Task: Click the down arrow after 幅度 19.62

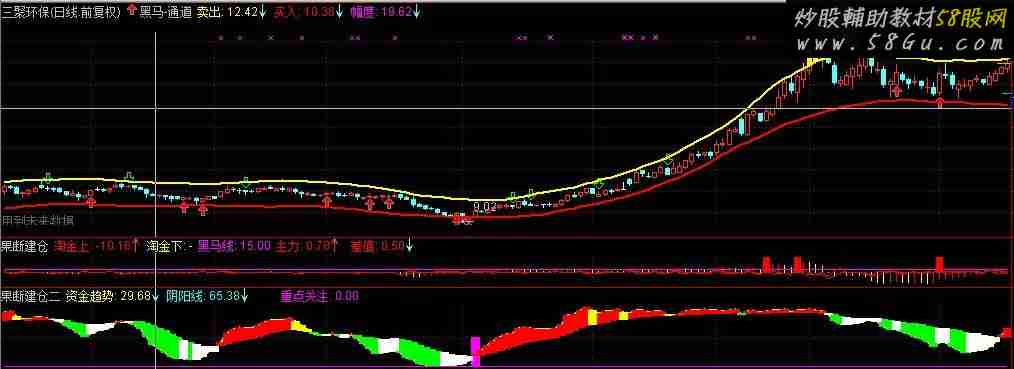Action: coord(416,12)
